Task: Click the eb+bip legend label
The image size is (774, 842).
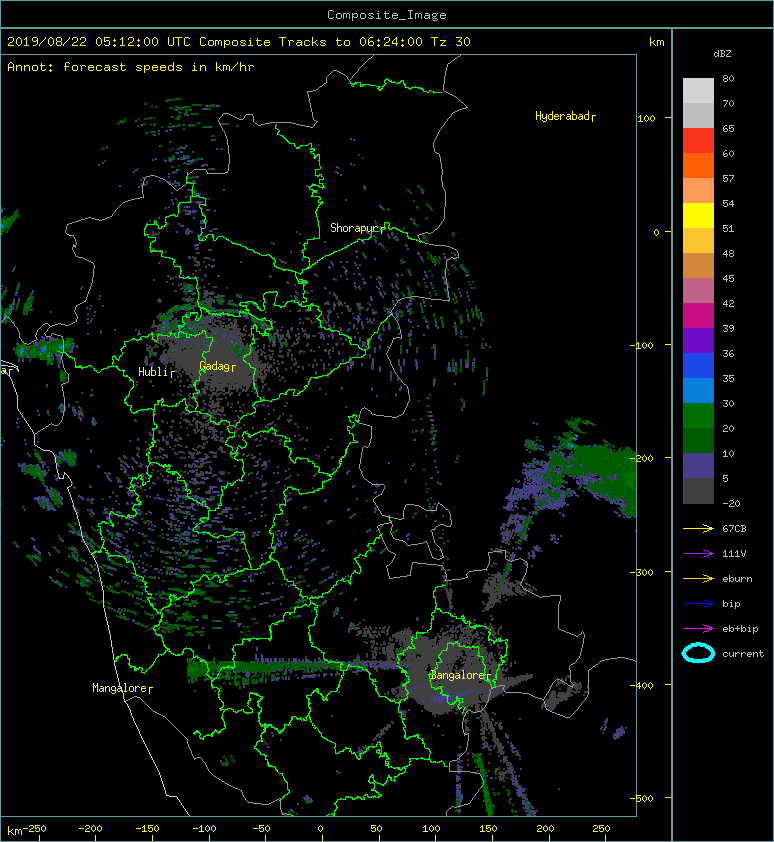Action: (x=740, y=629)
